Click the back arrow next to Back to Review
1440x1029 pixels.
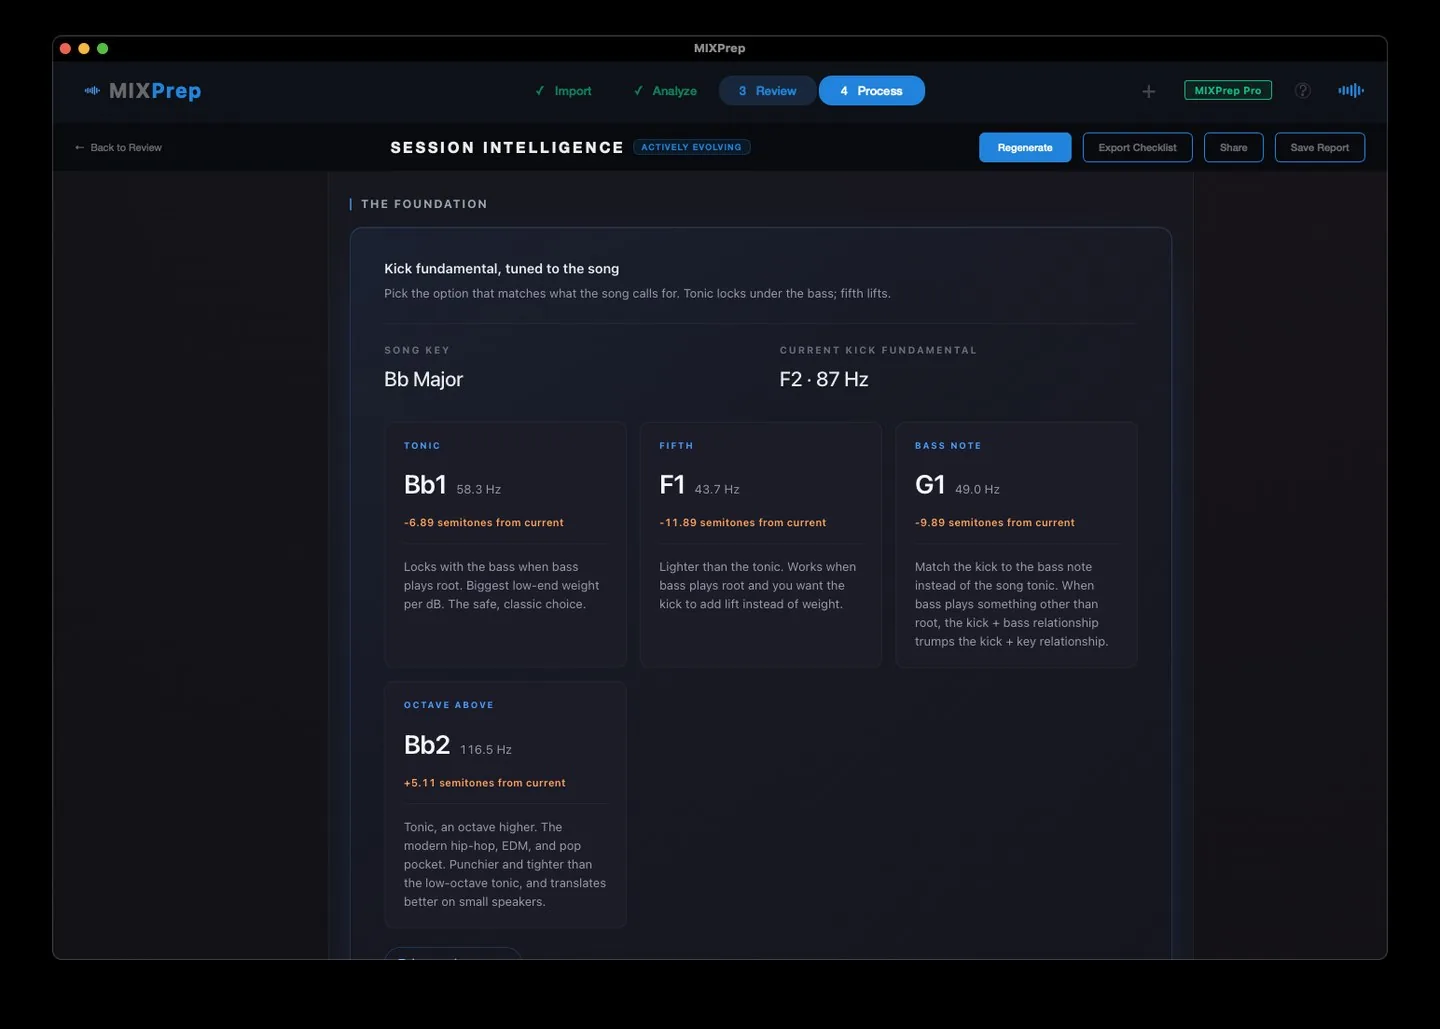tap(79, 148)
